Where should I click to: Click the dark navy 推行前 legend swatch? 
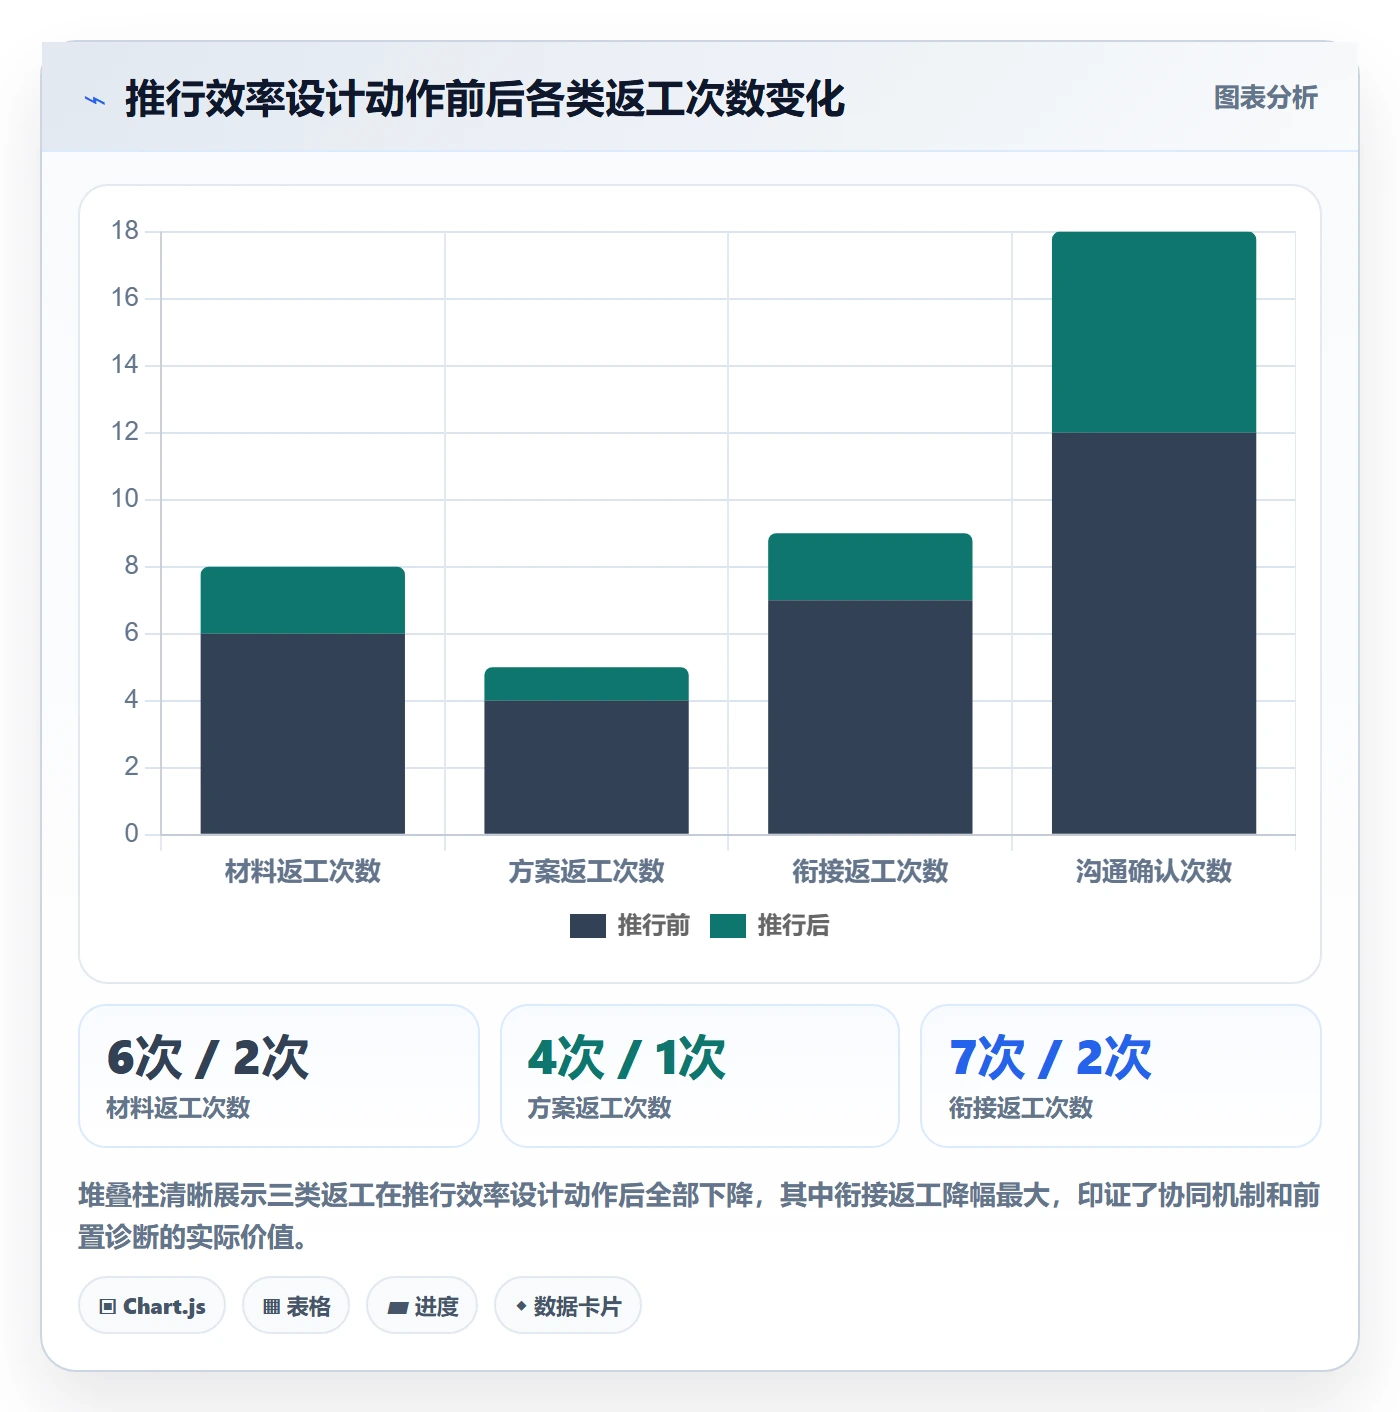click(x=588, y=926)
